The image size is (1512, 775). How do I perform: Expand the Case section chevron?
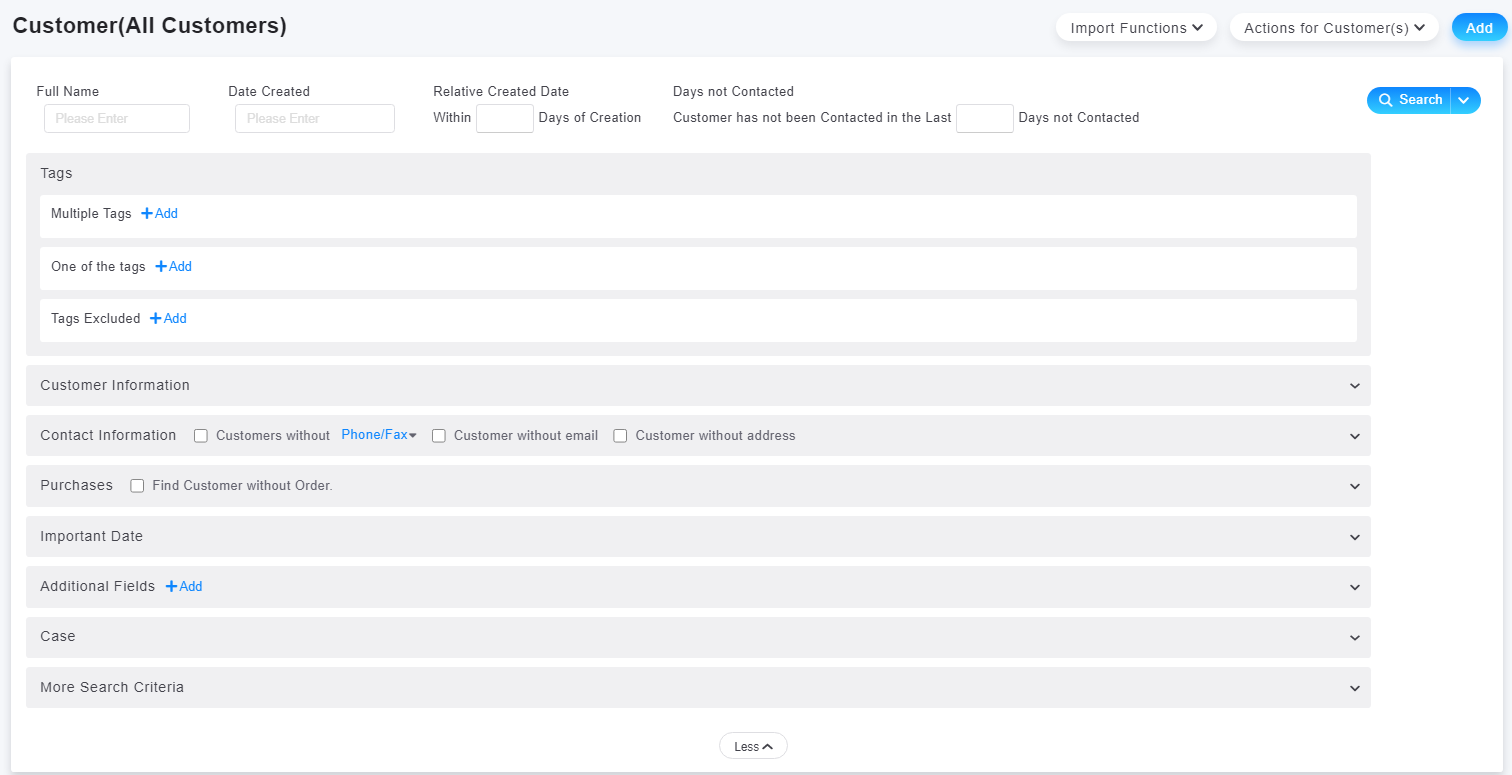click(x=1354, y=637)
